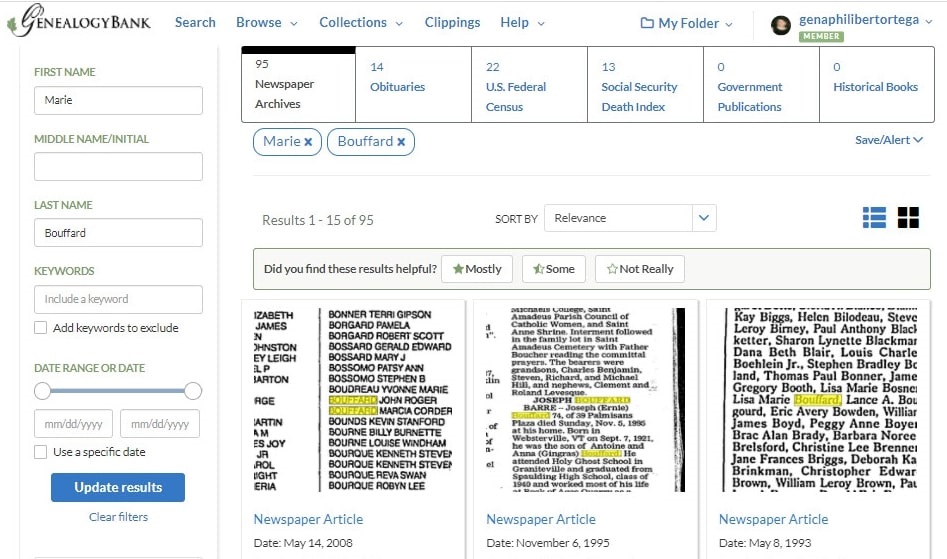Switch to grid view layout
Screen dimensions: 947x559
(908, 218)
